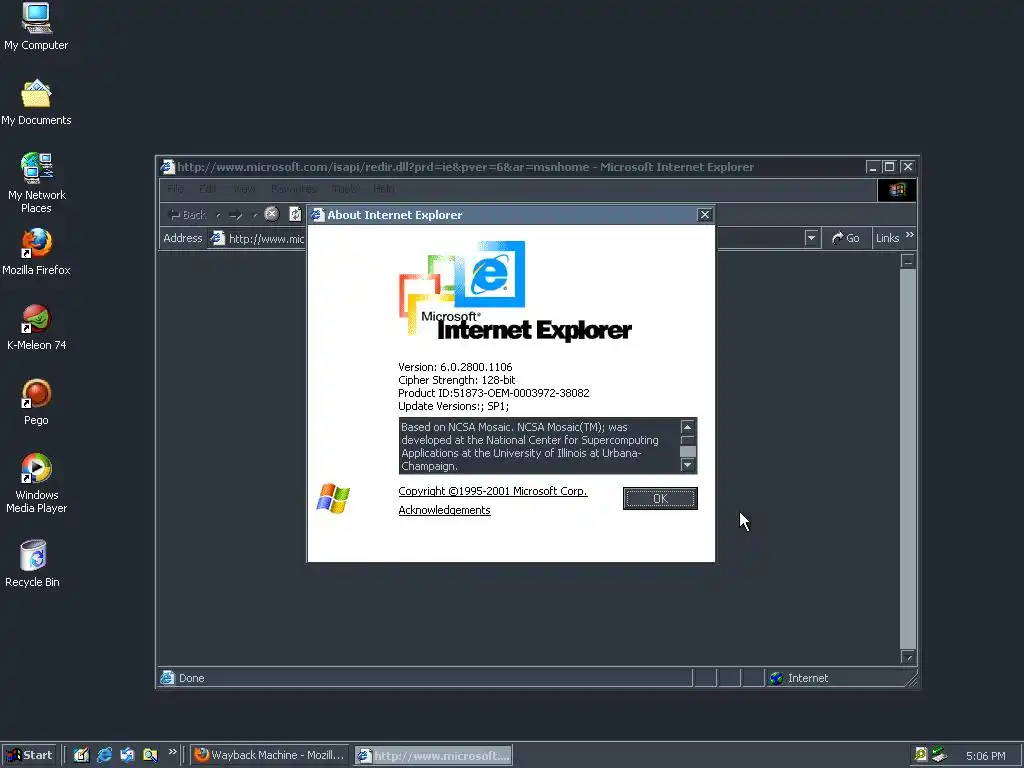Viewport: 1024px width, 768px height.
Task: Switch to Wayback Machine Firefox taskbar button
Action: [x=270, y=755]
